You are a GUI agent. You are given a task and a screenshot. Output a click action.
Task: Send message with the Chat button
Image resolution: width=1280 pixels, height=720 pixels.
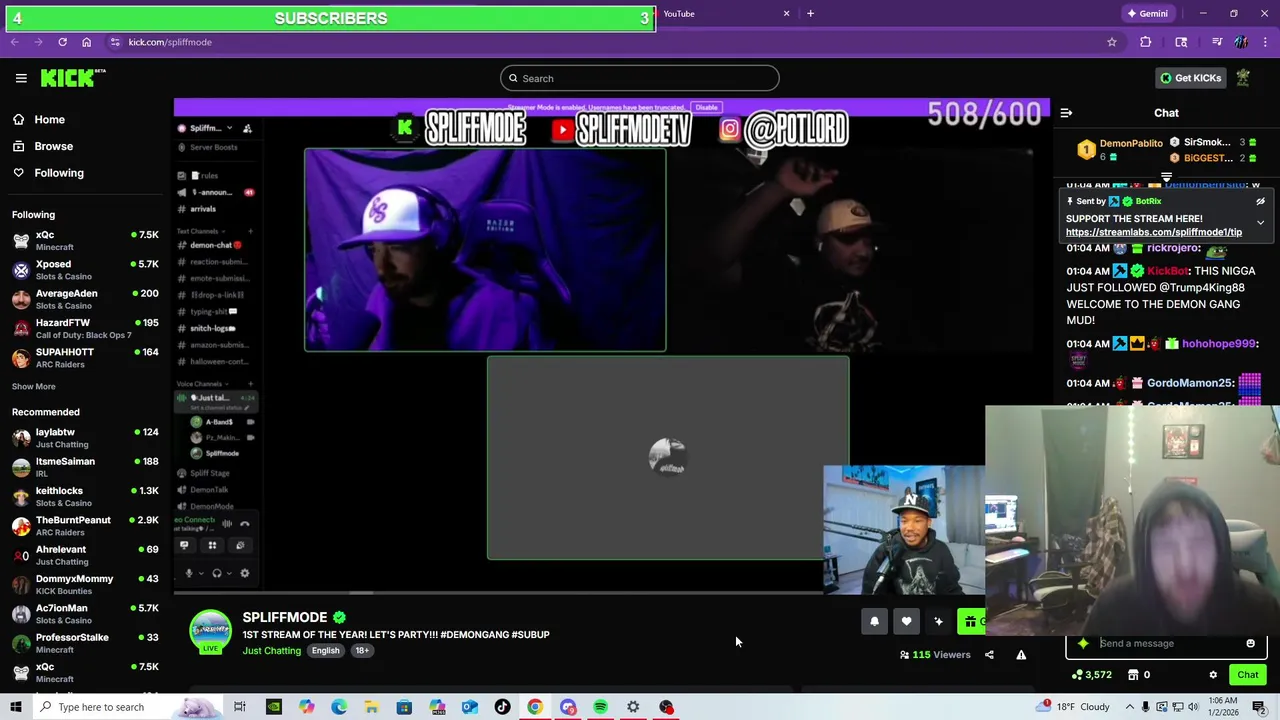pos(1247,675)
